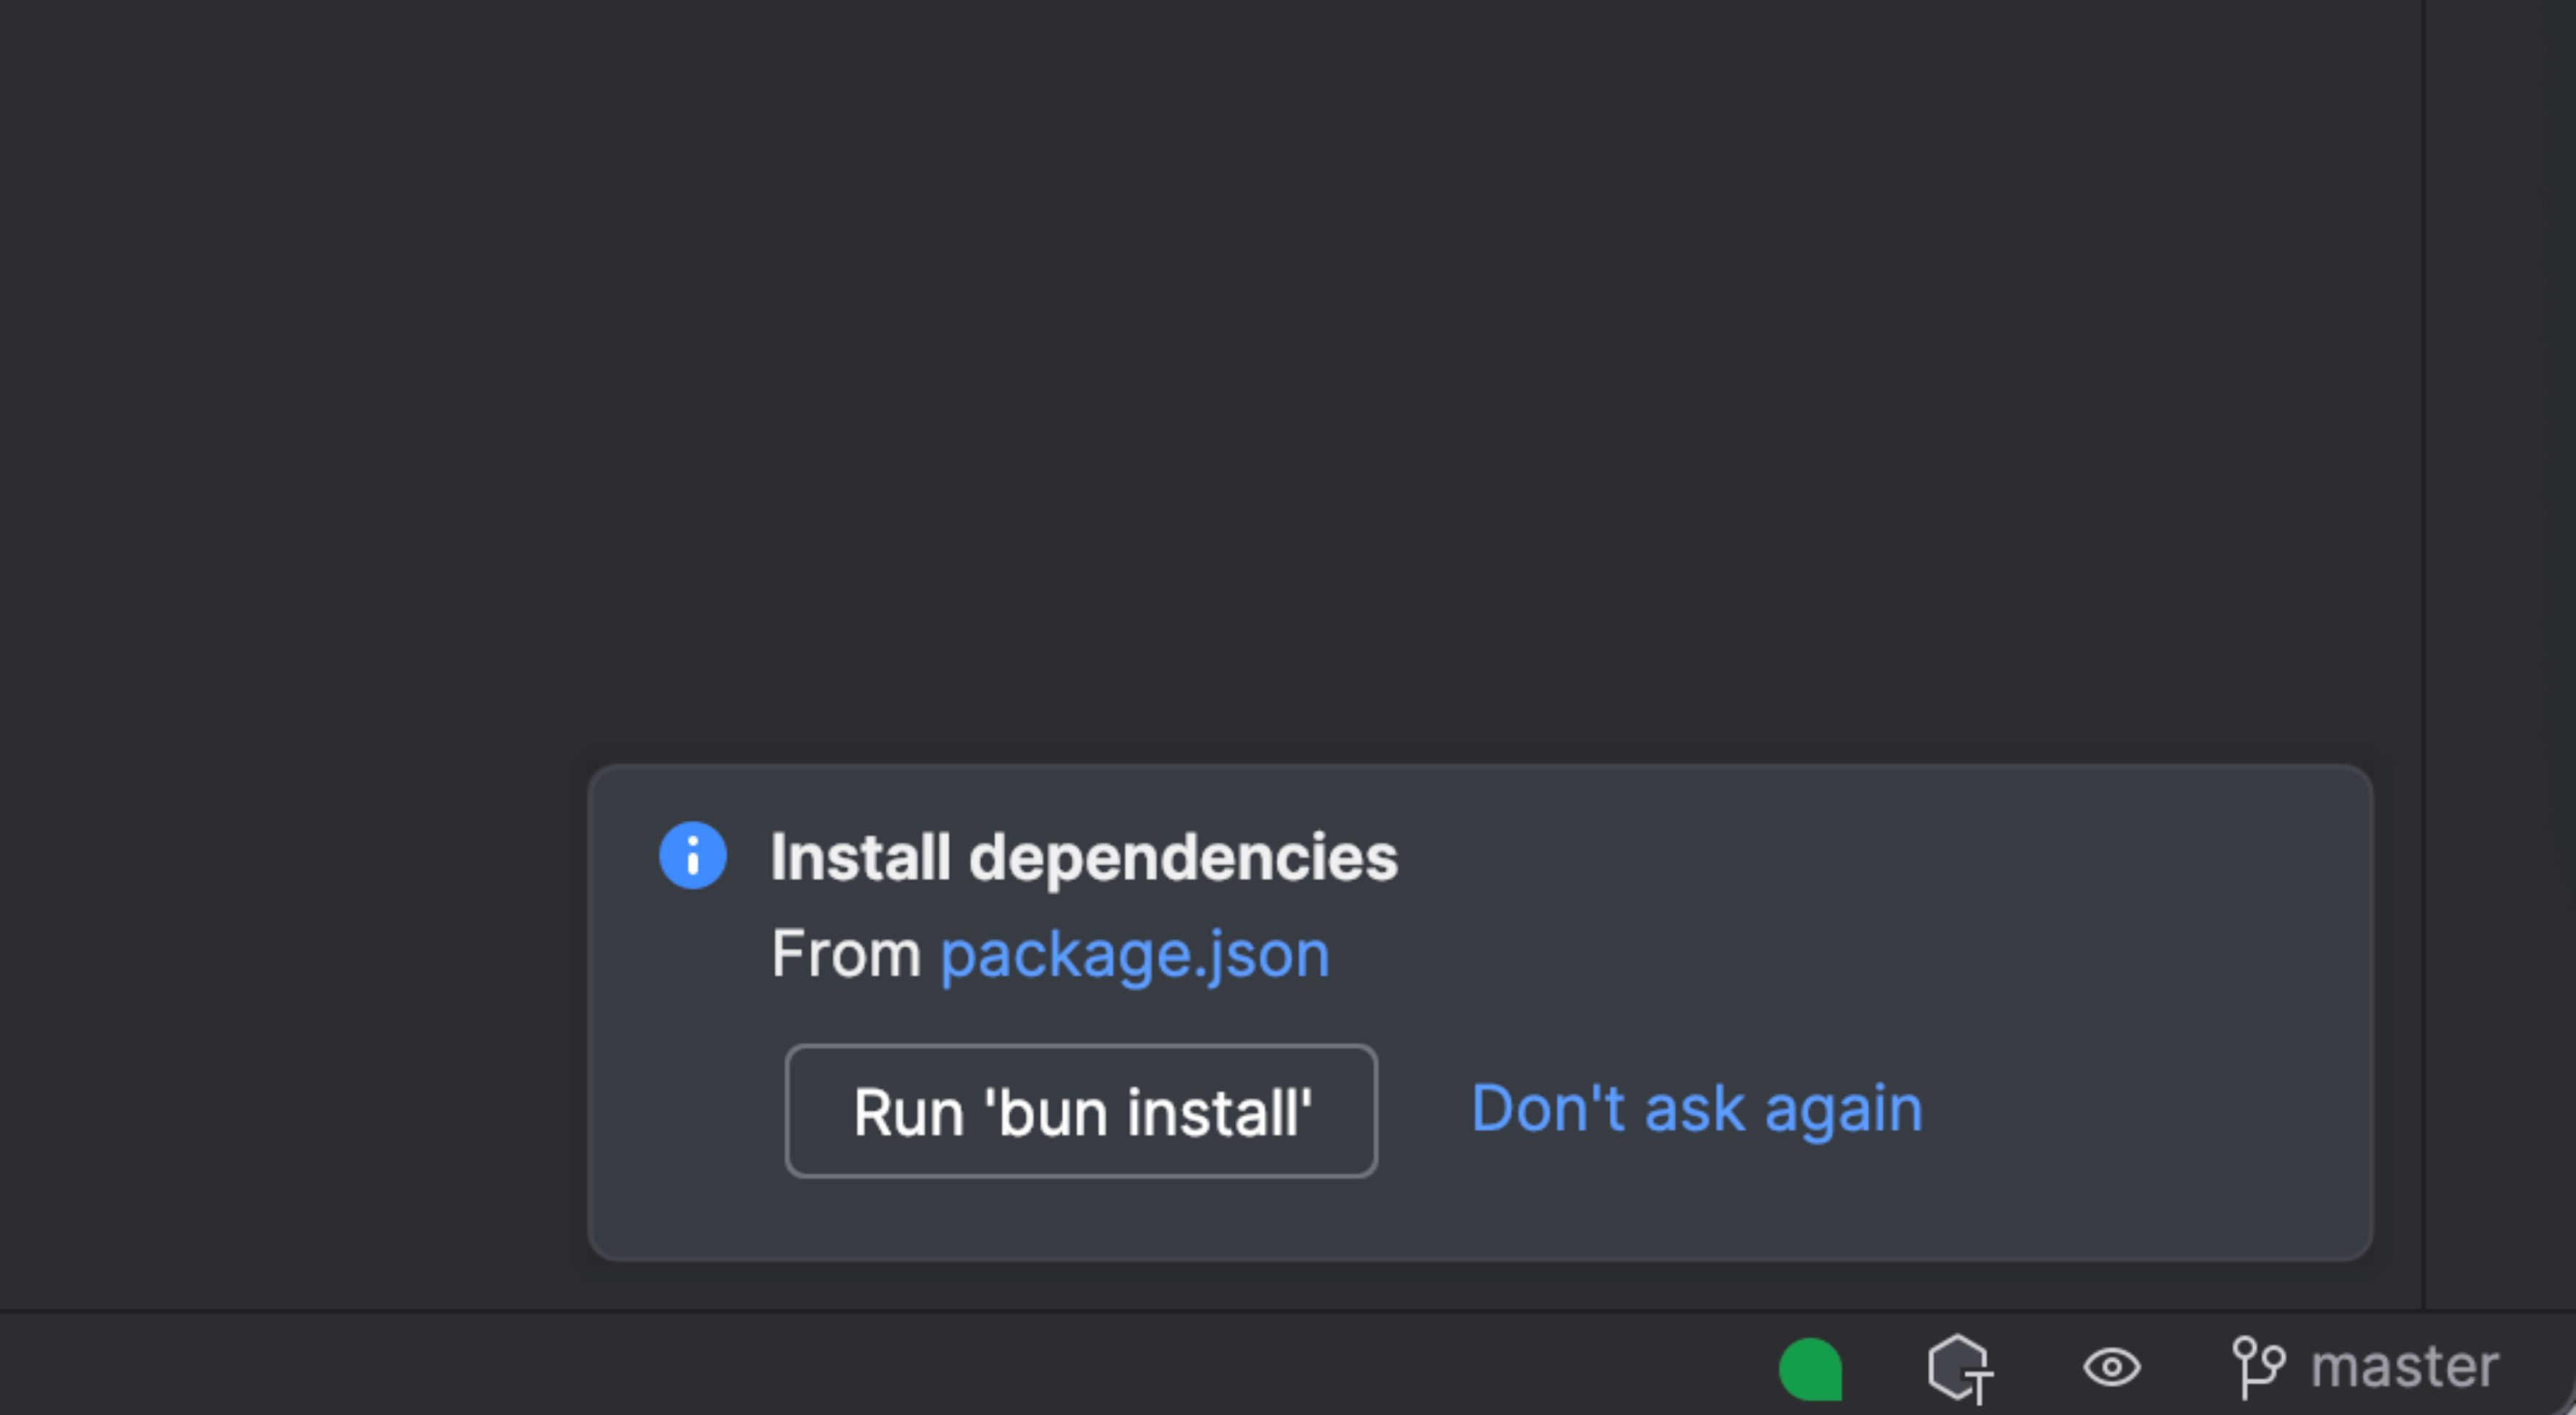2576x1415 pixels.
Task: Click notification space right of Don't ask again
Action: [x=2150, y=1110]
